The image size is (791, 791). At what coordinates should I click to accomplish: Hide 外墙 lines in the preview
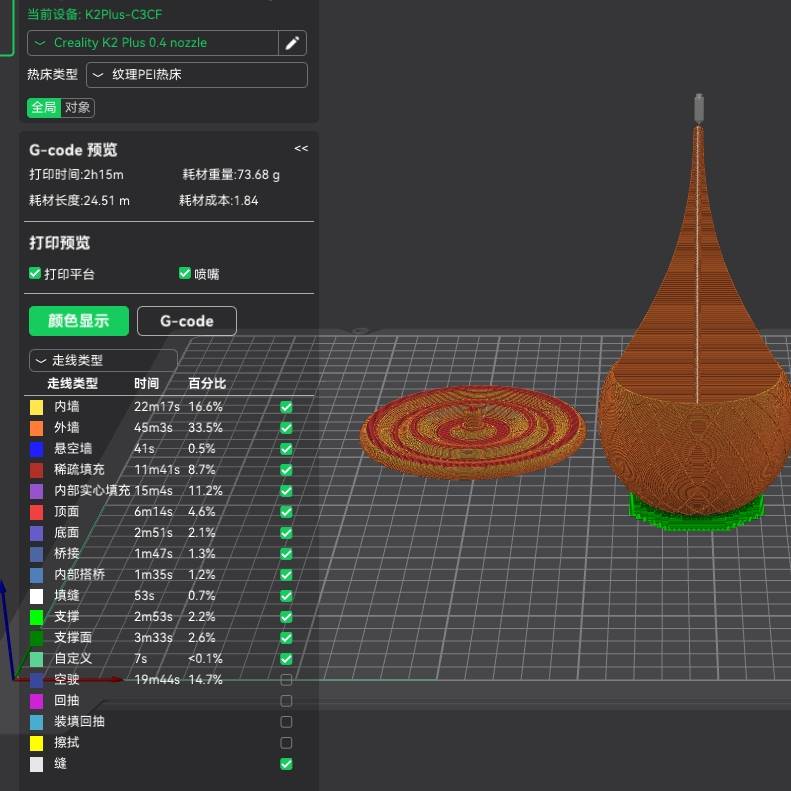(286, 428)
